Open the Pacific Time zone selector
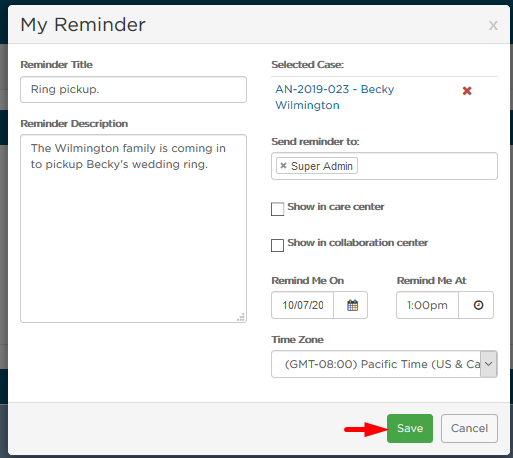 (384, 364)
